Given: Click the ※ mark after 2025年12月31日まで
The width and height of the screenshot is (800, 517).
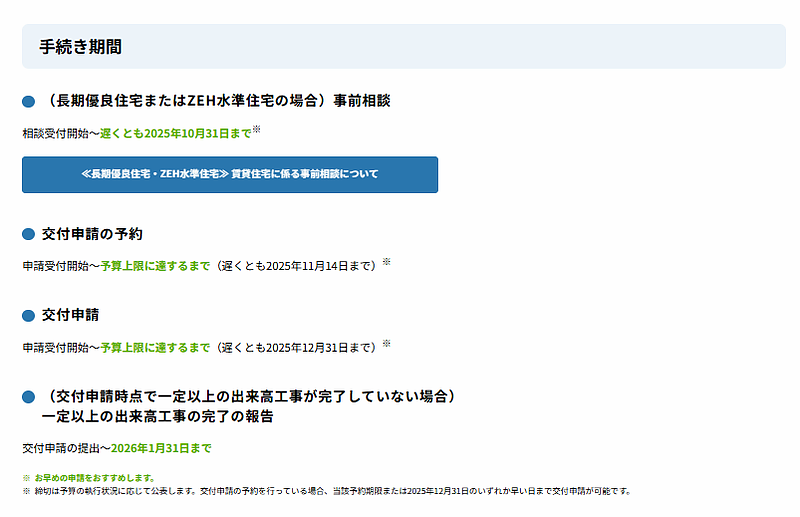Looking at the screenshot, I should (x=387, y=344).
